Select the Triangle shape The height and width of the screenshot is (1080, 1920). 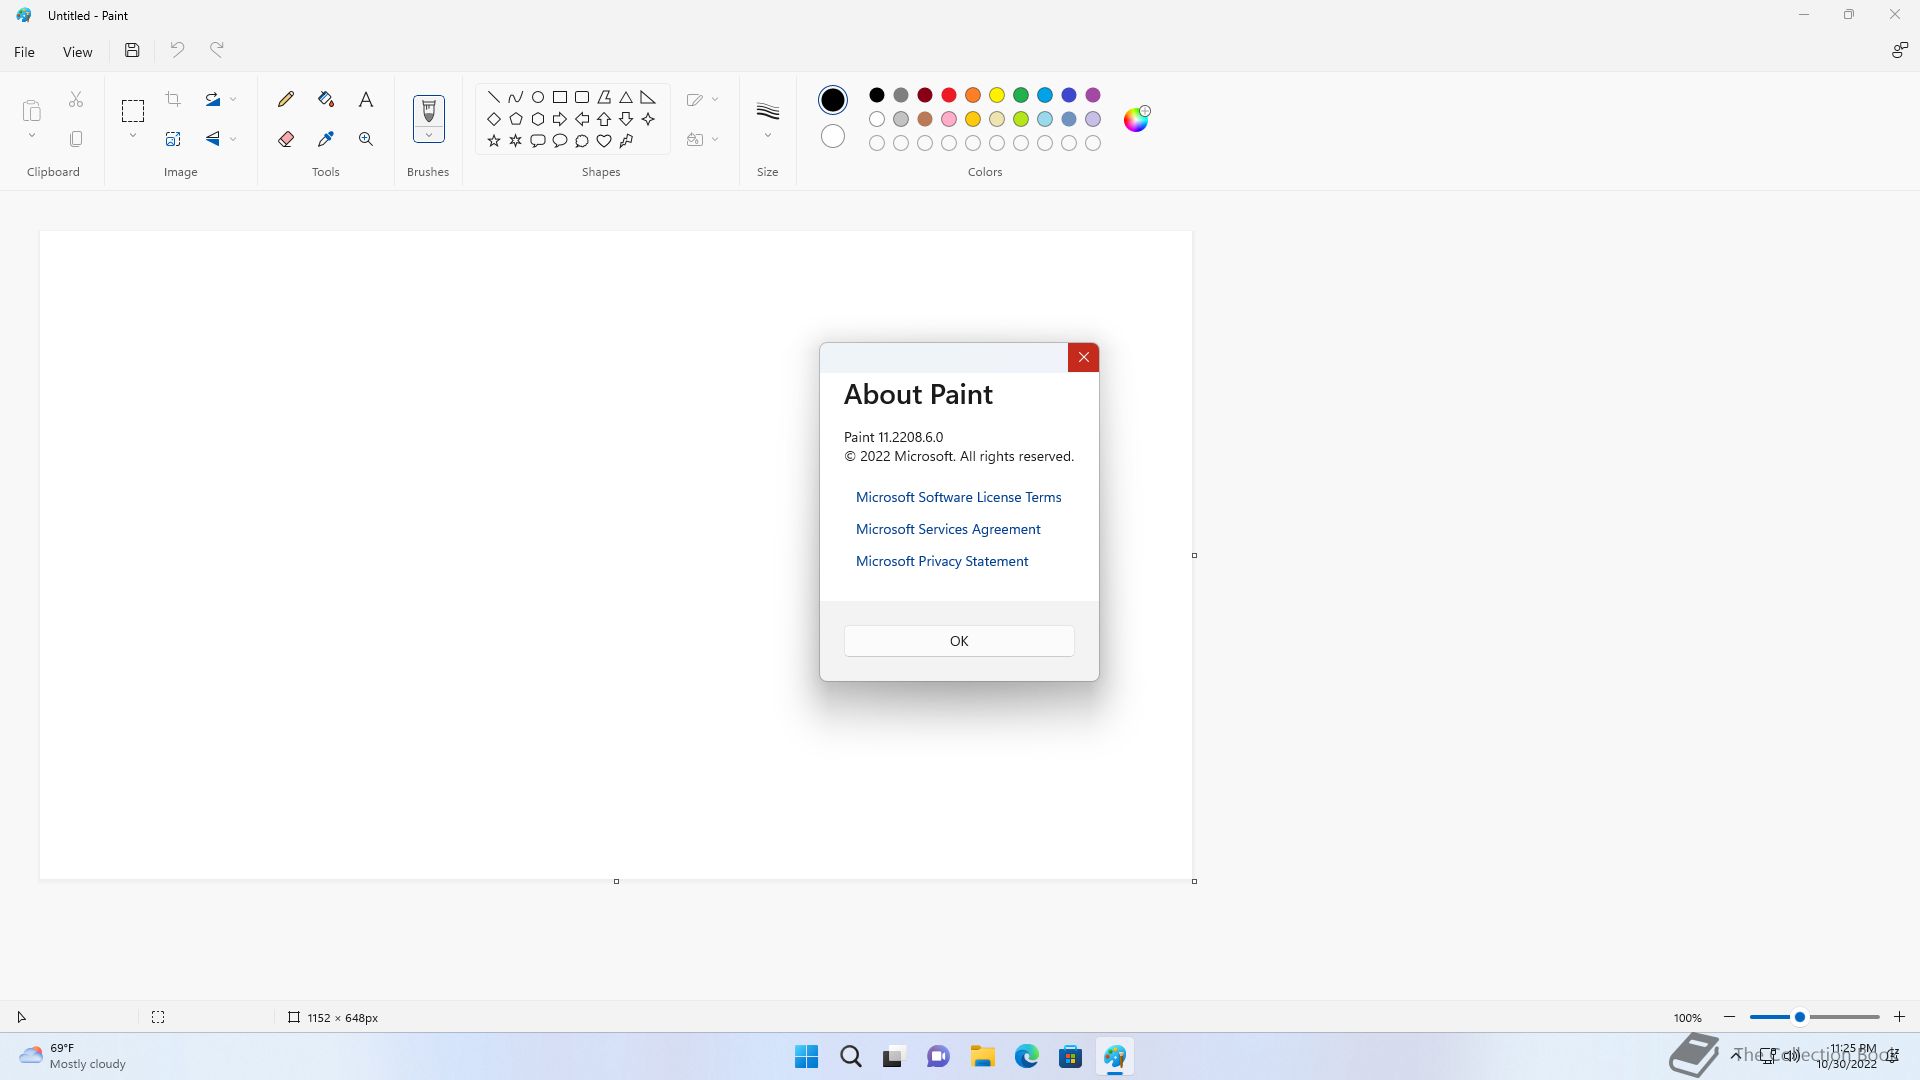pos(626,97)
